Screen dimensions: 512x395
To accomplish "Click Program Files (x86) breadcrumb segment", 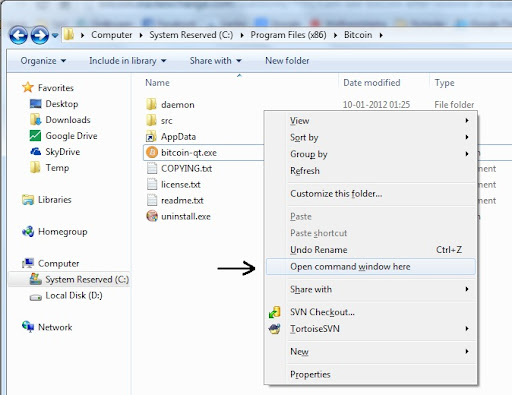I will click(288, 35).
